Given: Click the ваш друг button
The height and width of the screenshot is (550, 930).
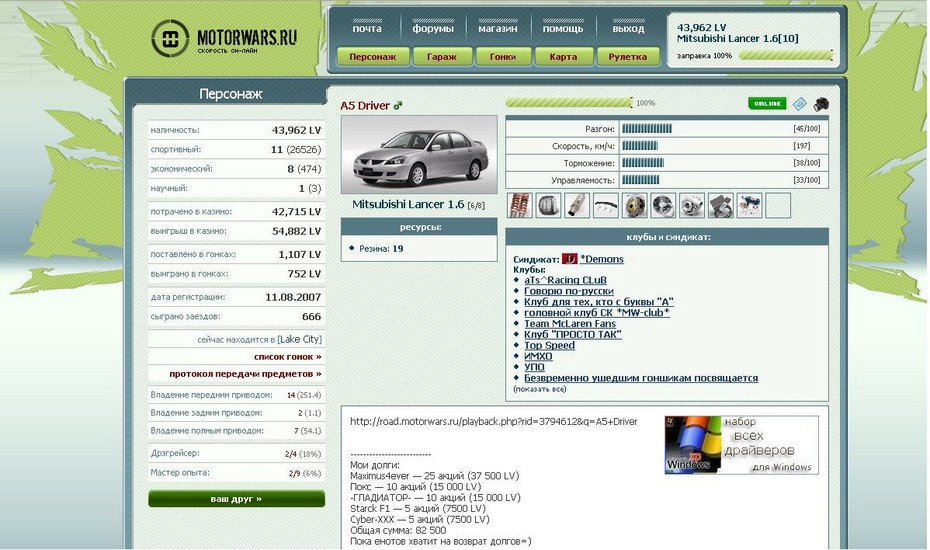Looking at the screenshot, I should [x=236, y=499].
